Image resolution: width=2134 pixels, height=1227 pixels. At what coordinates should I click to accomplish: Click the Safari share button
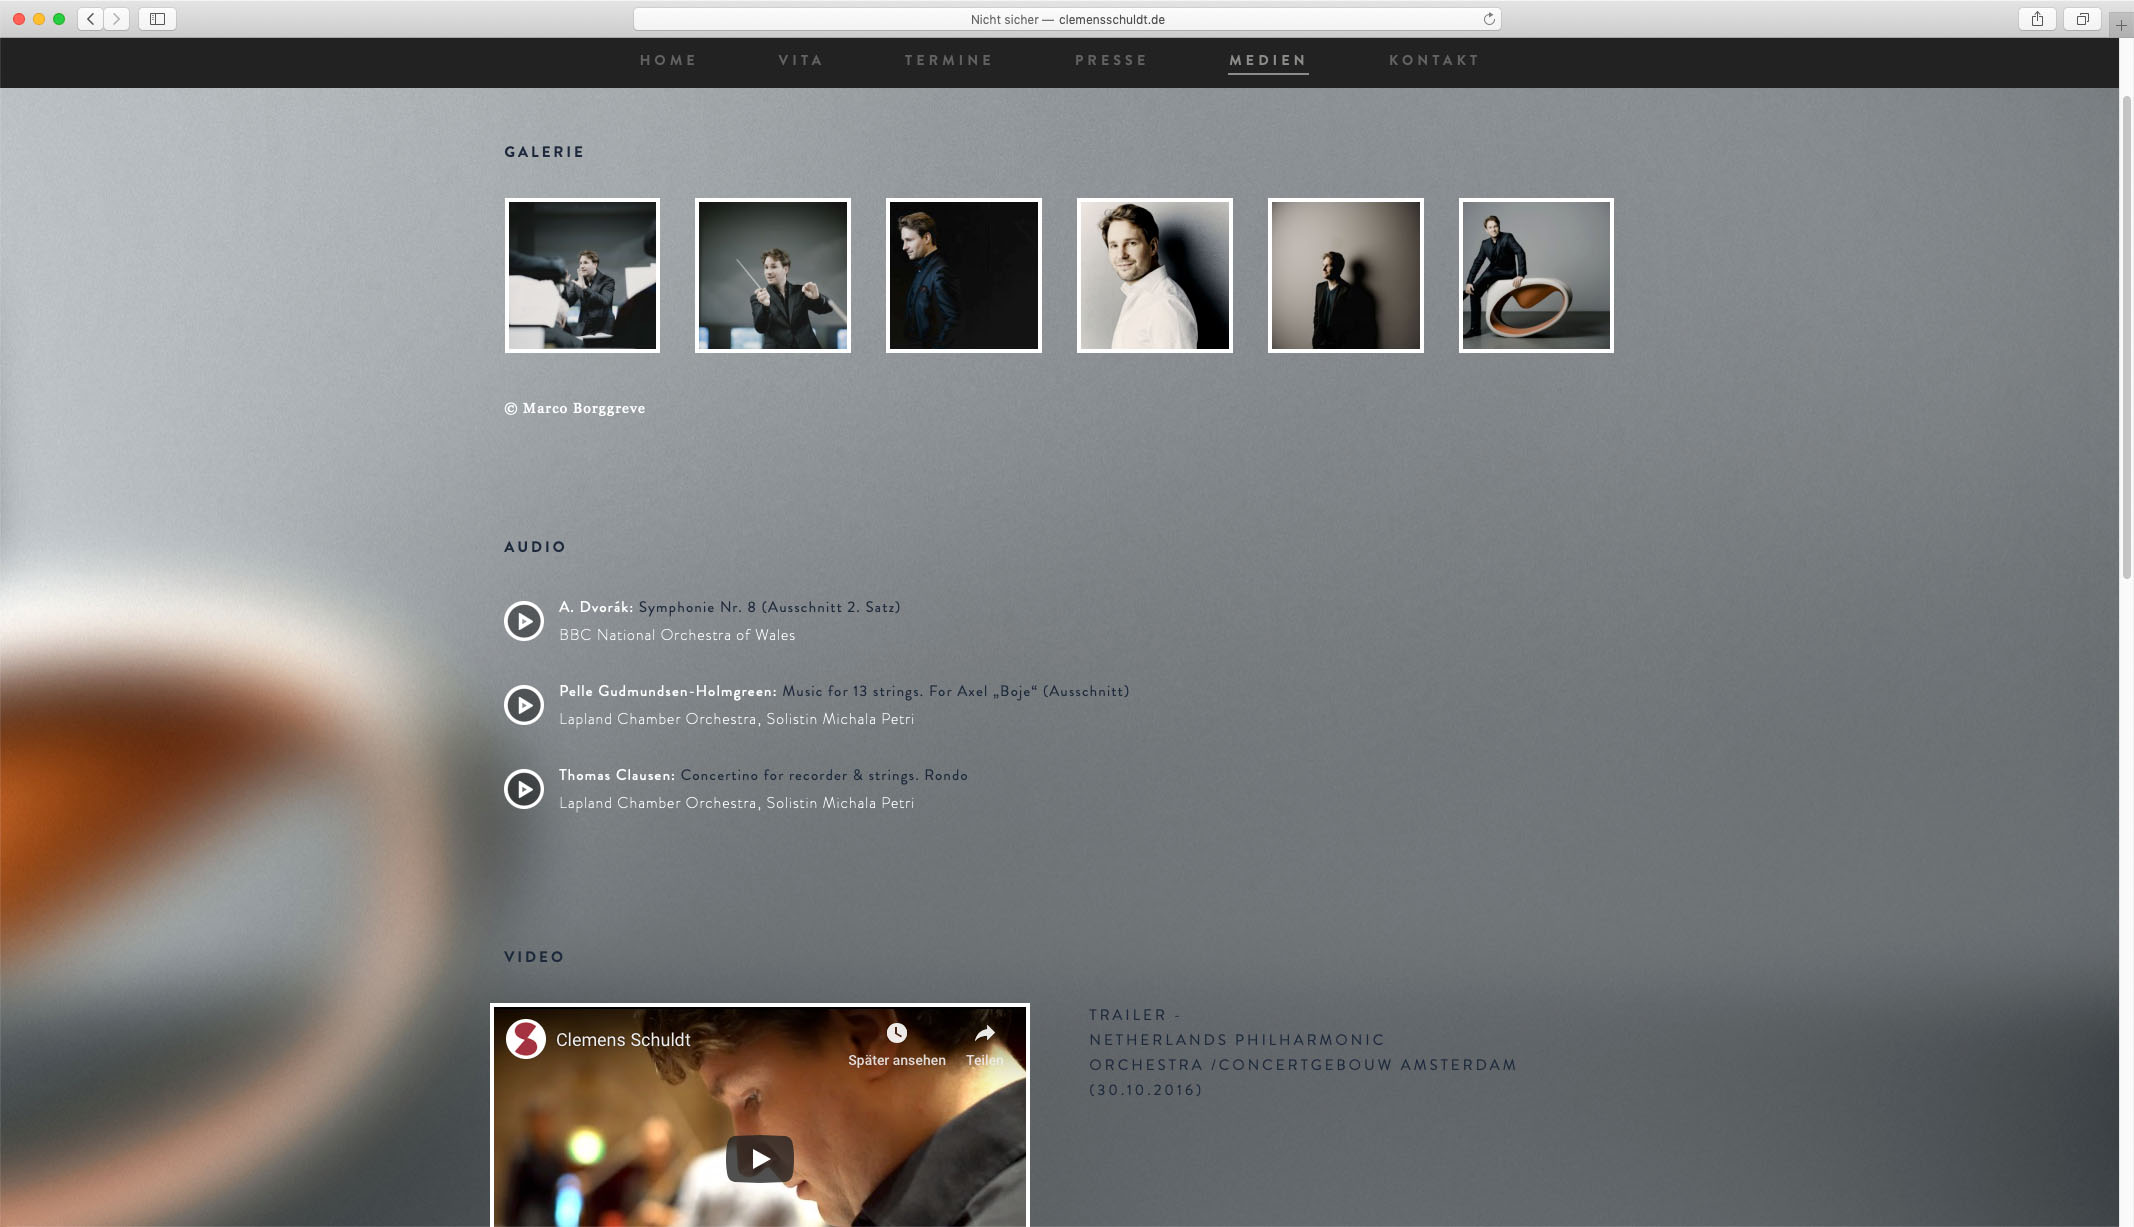coord(2036,19)
